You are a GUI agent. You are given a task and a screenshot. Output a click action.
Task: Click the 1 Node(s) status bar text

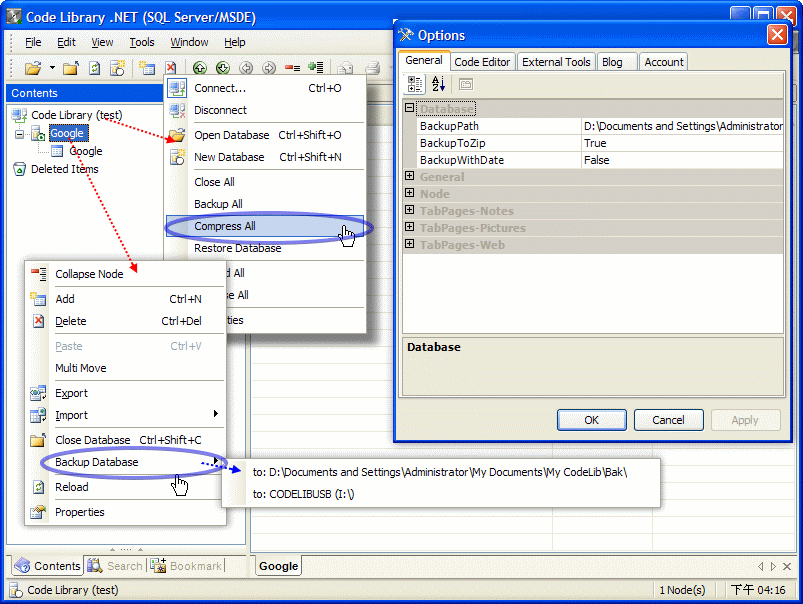coord(682,590)
